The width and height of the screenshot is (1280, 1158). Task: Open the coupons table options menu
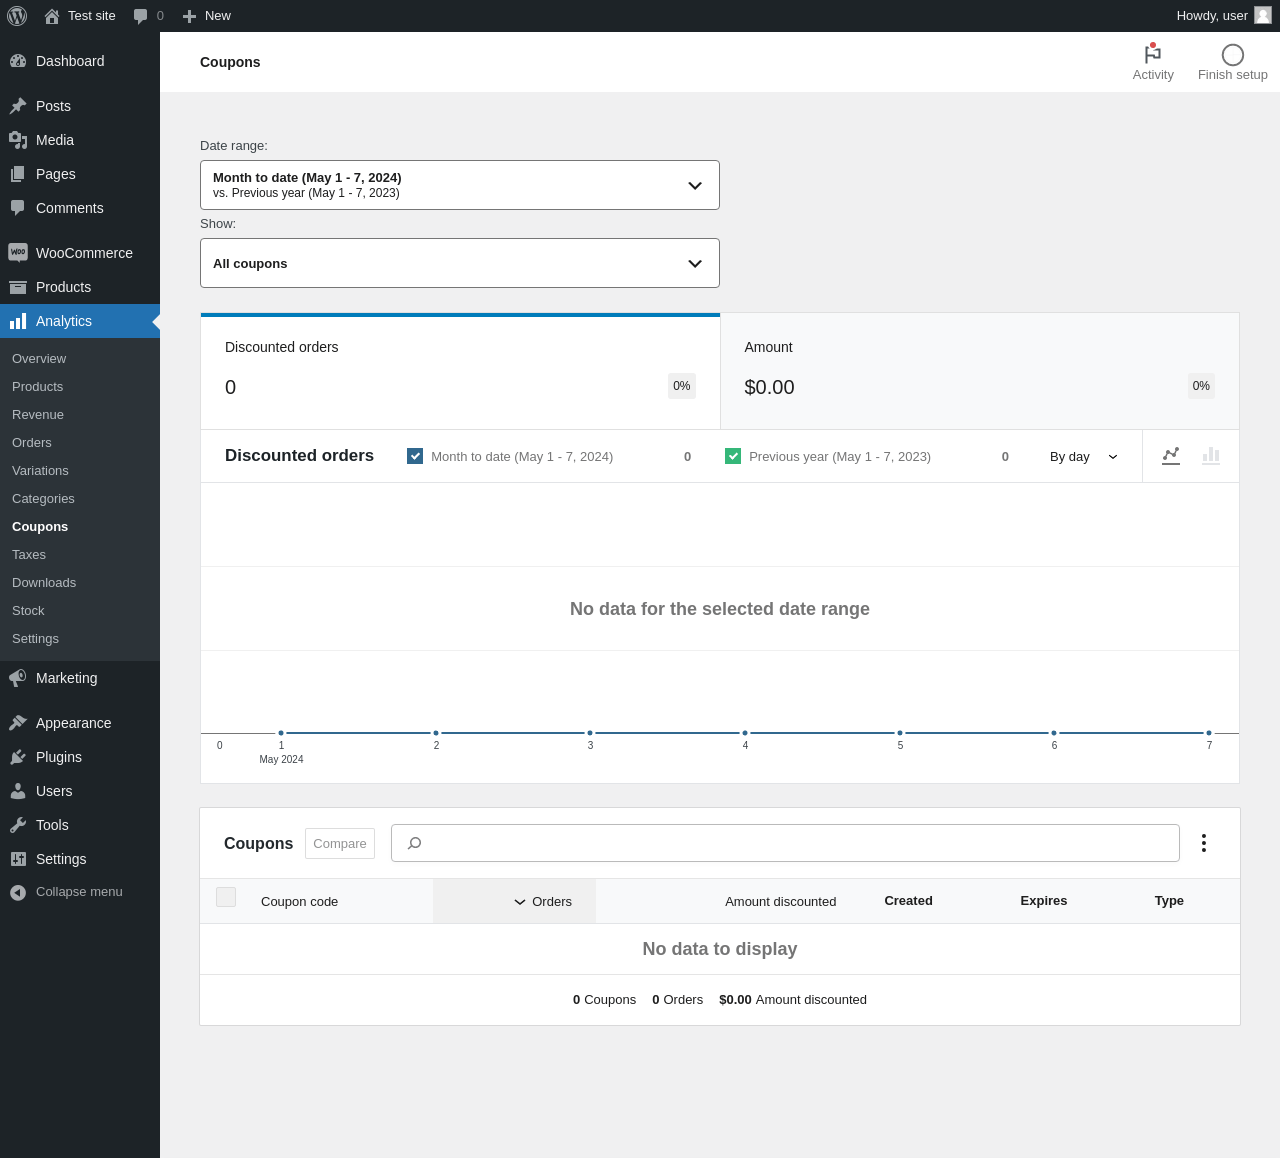[x=1204, y=843]
